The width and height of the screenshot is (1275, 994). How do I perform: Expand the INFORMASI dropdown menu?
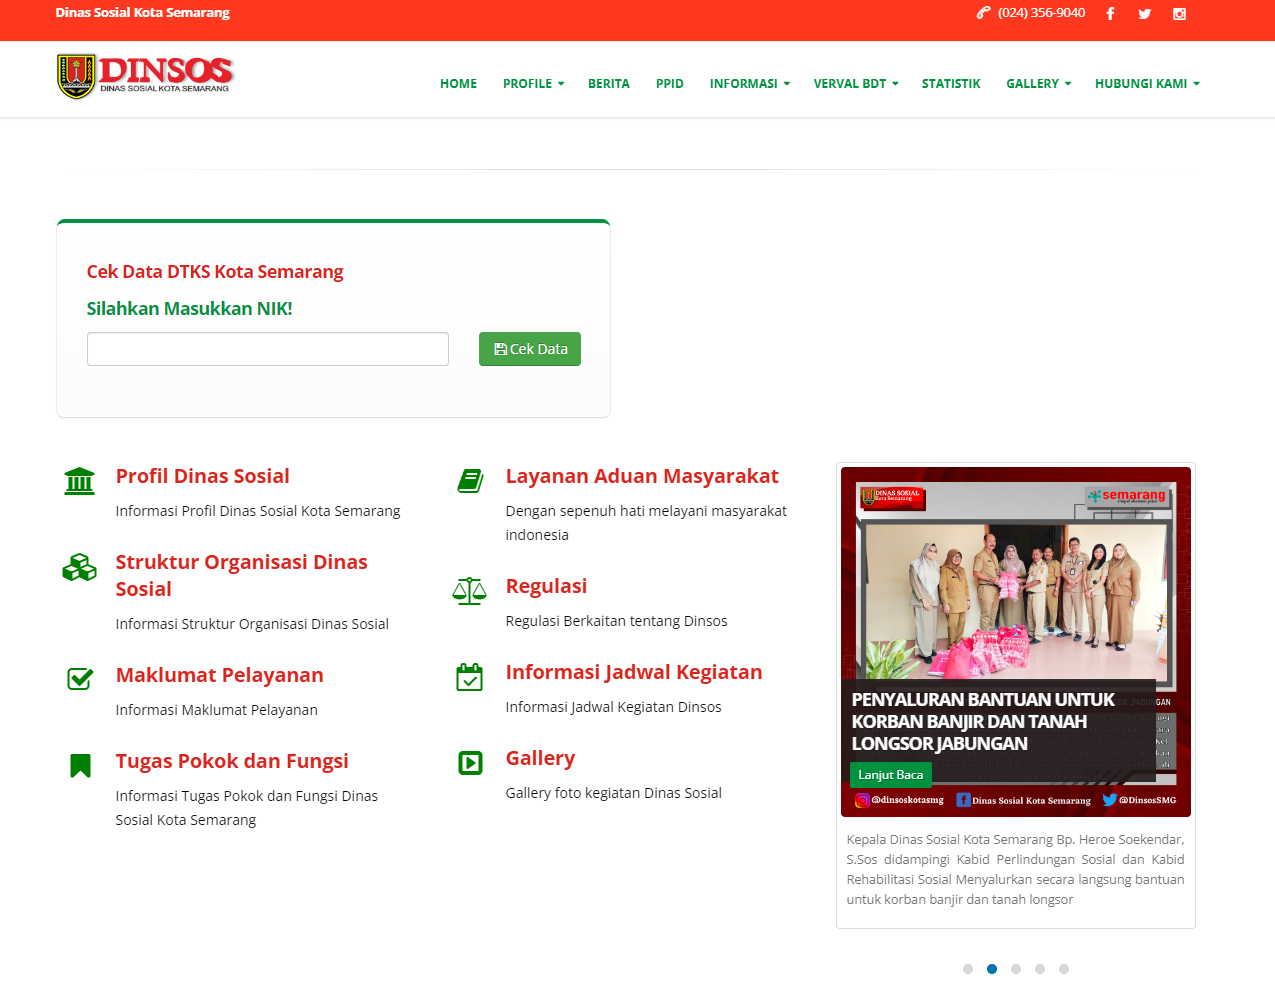[749, 84]
